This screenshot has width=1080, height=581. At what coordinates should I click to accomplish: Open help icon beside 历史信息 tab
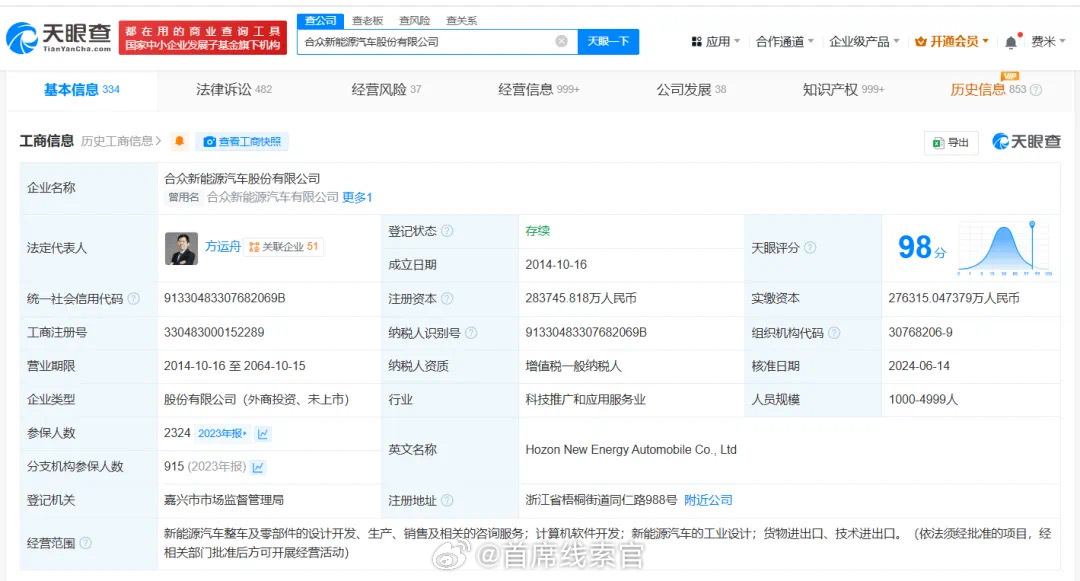pyautogui.click(x=1036, y=90)
